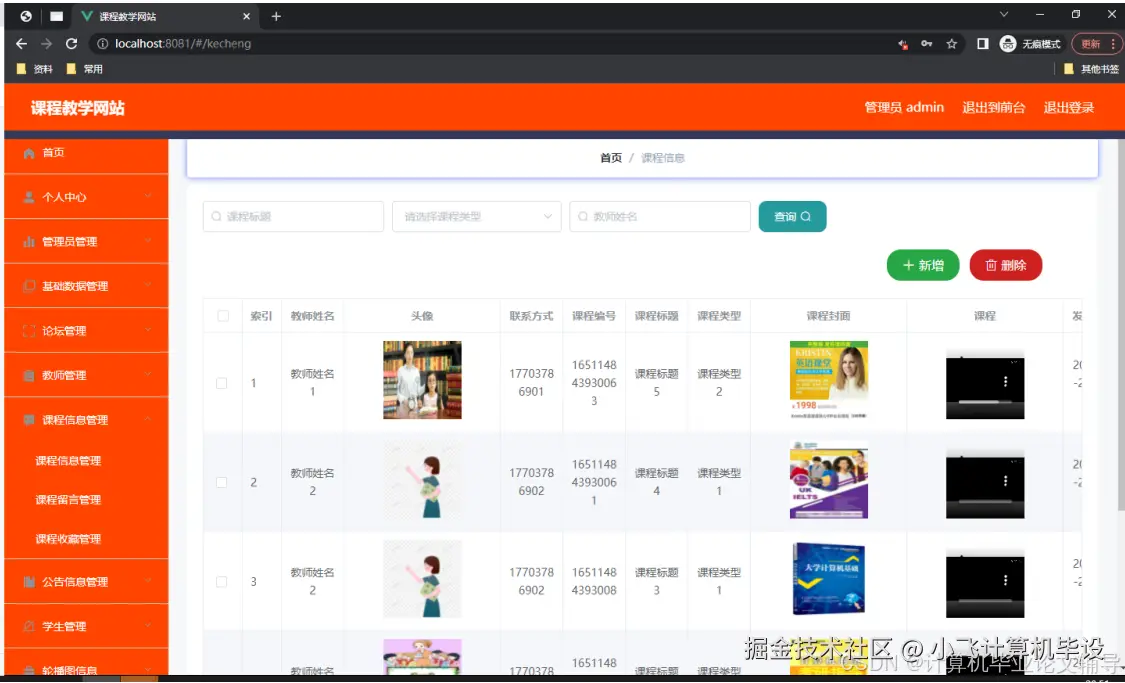Click the 管理员管理 sidebar icon
The image size is (1125, 683).
(30, 241)
